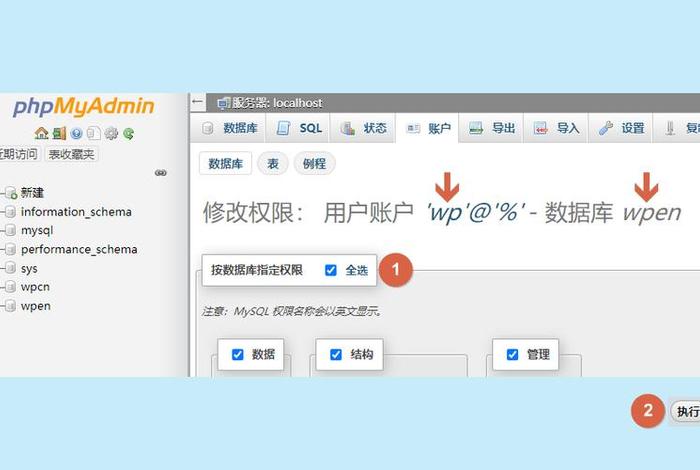Click the chain link icon in the sidebar

tap(161, 173)
